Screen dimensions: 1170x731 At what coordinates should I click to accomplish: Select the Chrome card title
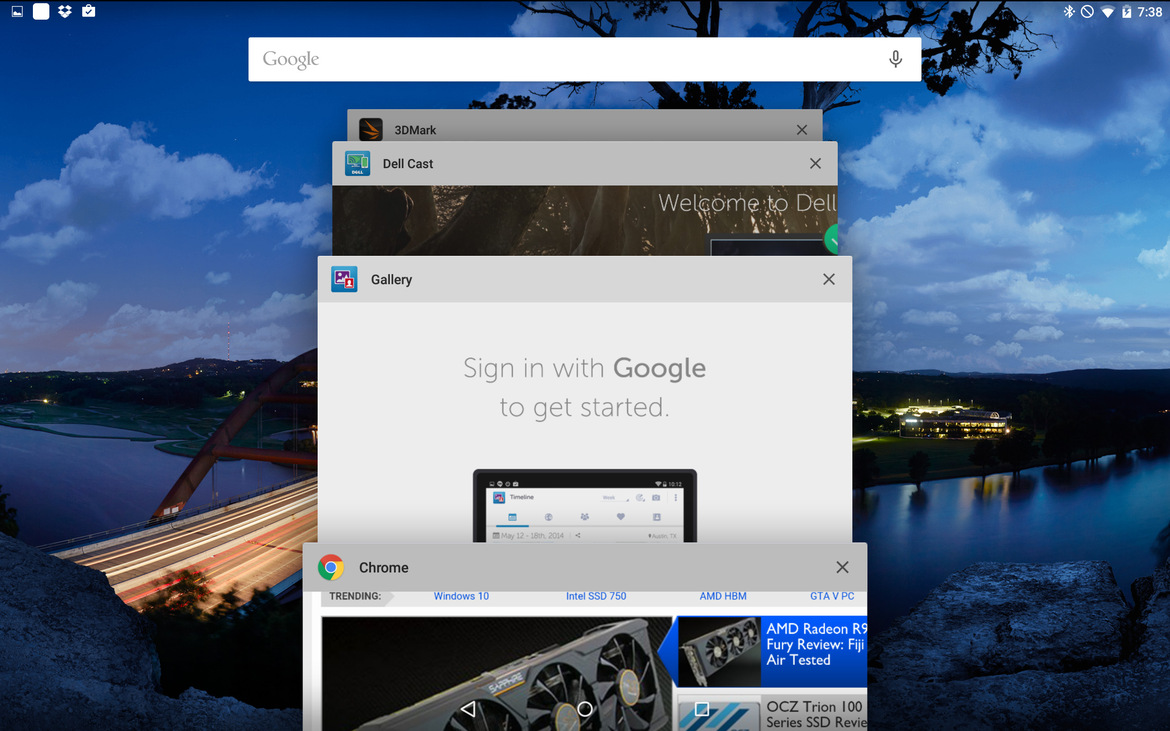pos(384,568)
